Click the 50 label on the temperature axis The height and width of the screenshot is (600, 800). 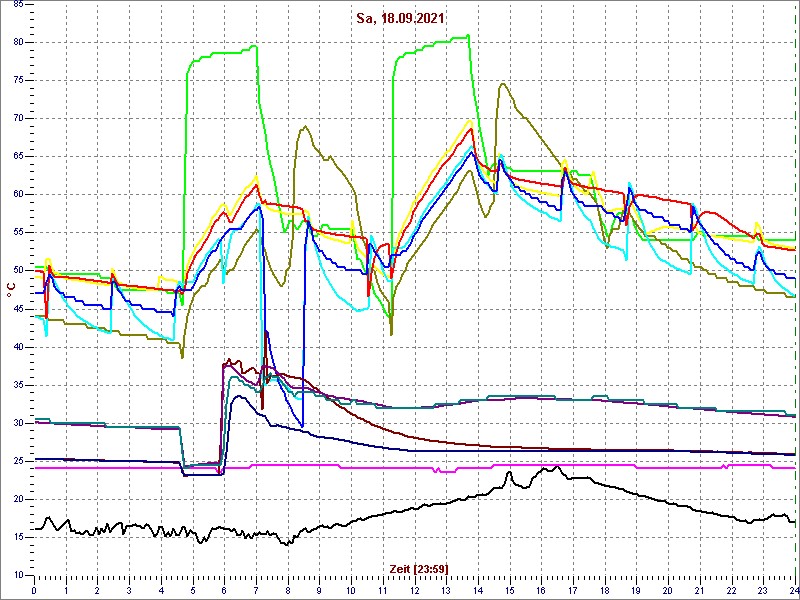[x=17, y=270]
